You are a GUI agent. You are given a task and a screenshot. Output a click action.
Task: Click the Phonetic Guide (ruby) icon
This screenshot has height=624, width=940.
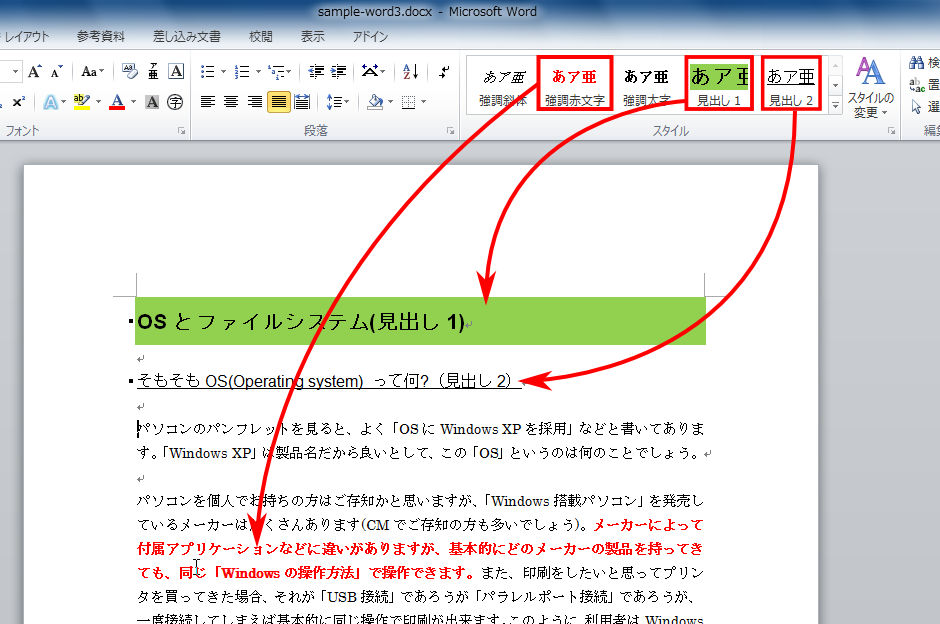[153, 72]
